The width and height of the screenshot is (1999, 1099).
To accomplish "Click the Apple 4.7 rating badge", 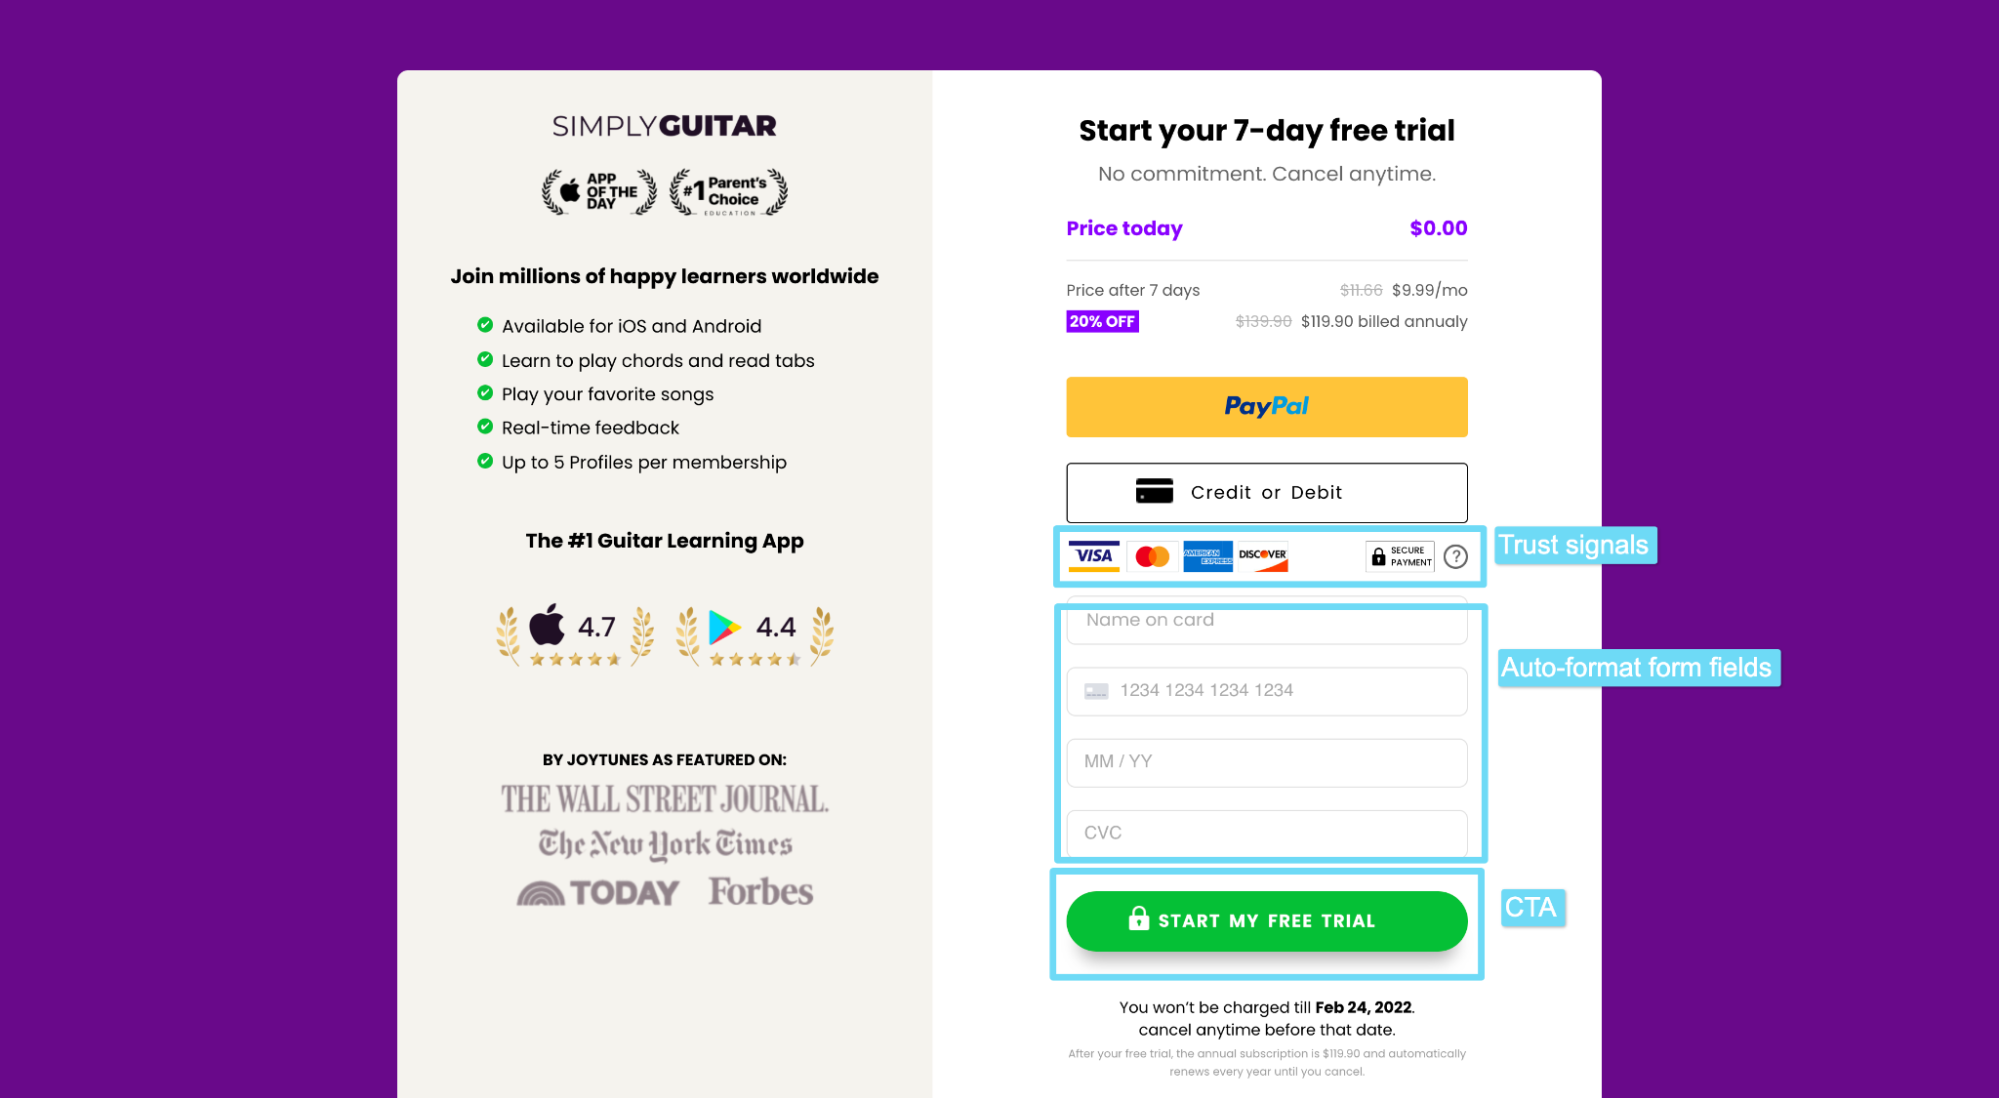I will coord(575,635).
